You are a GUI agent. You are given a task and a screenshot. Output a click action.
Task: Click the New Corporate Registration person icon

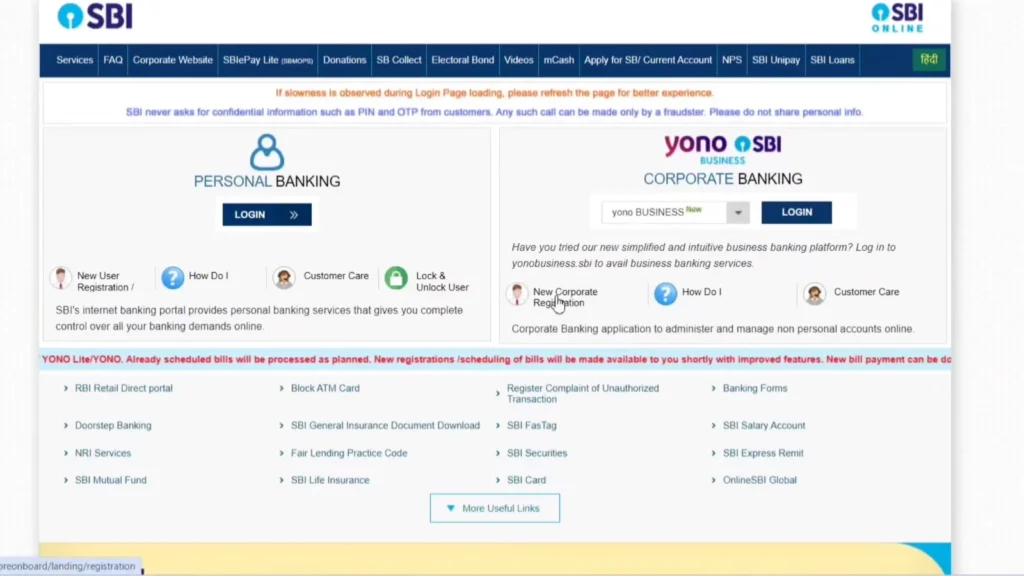[517, 294]
